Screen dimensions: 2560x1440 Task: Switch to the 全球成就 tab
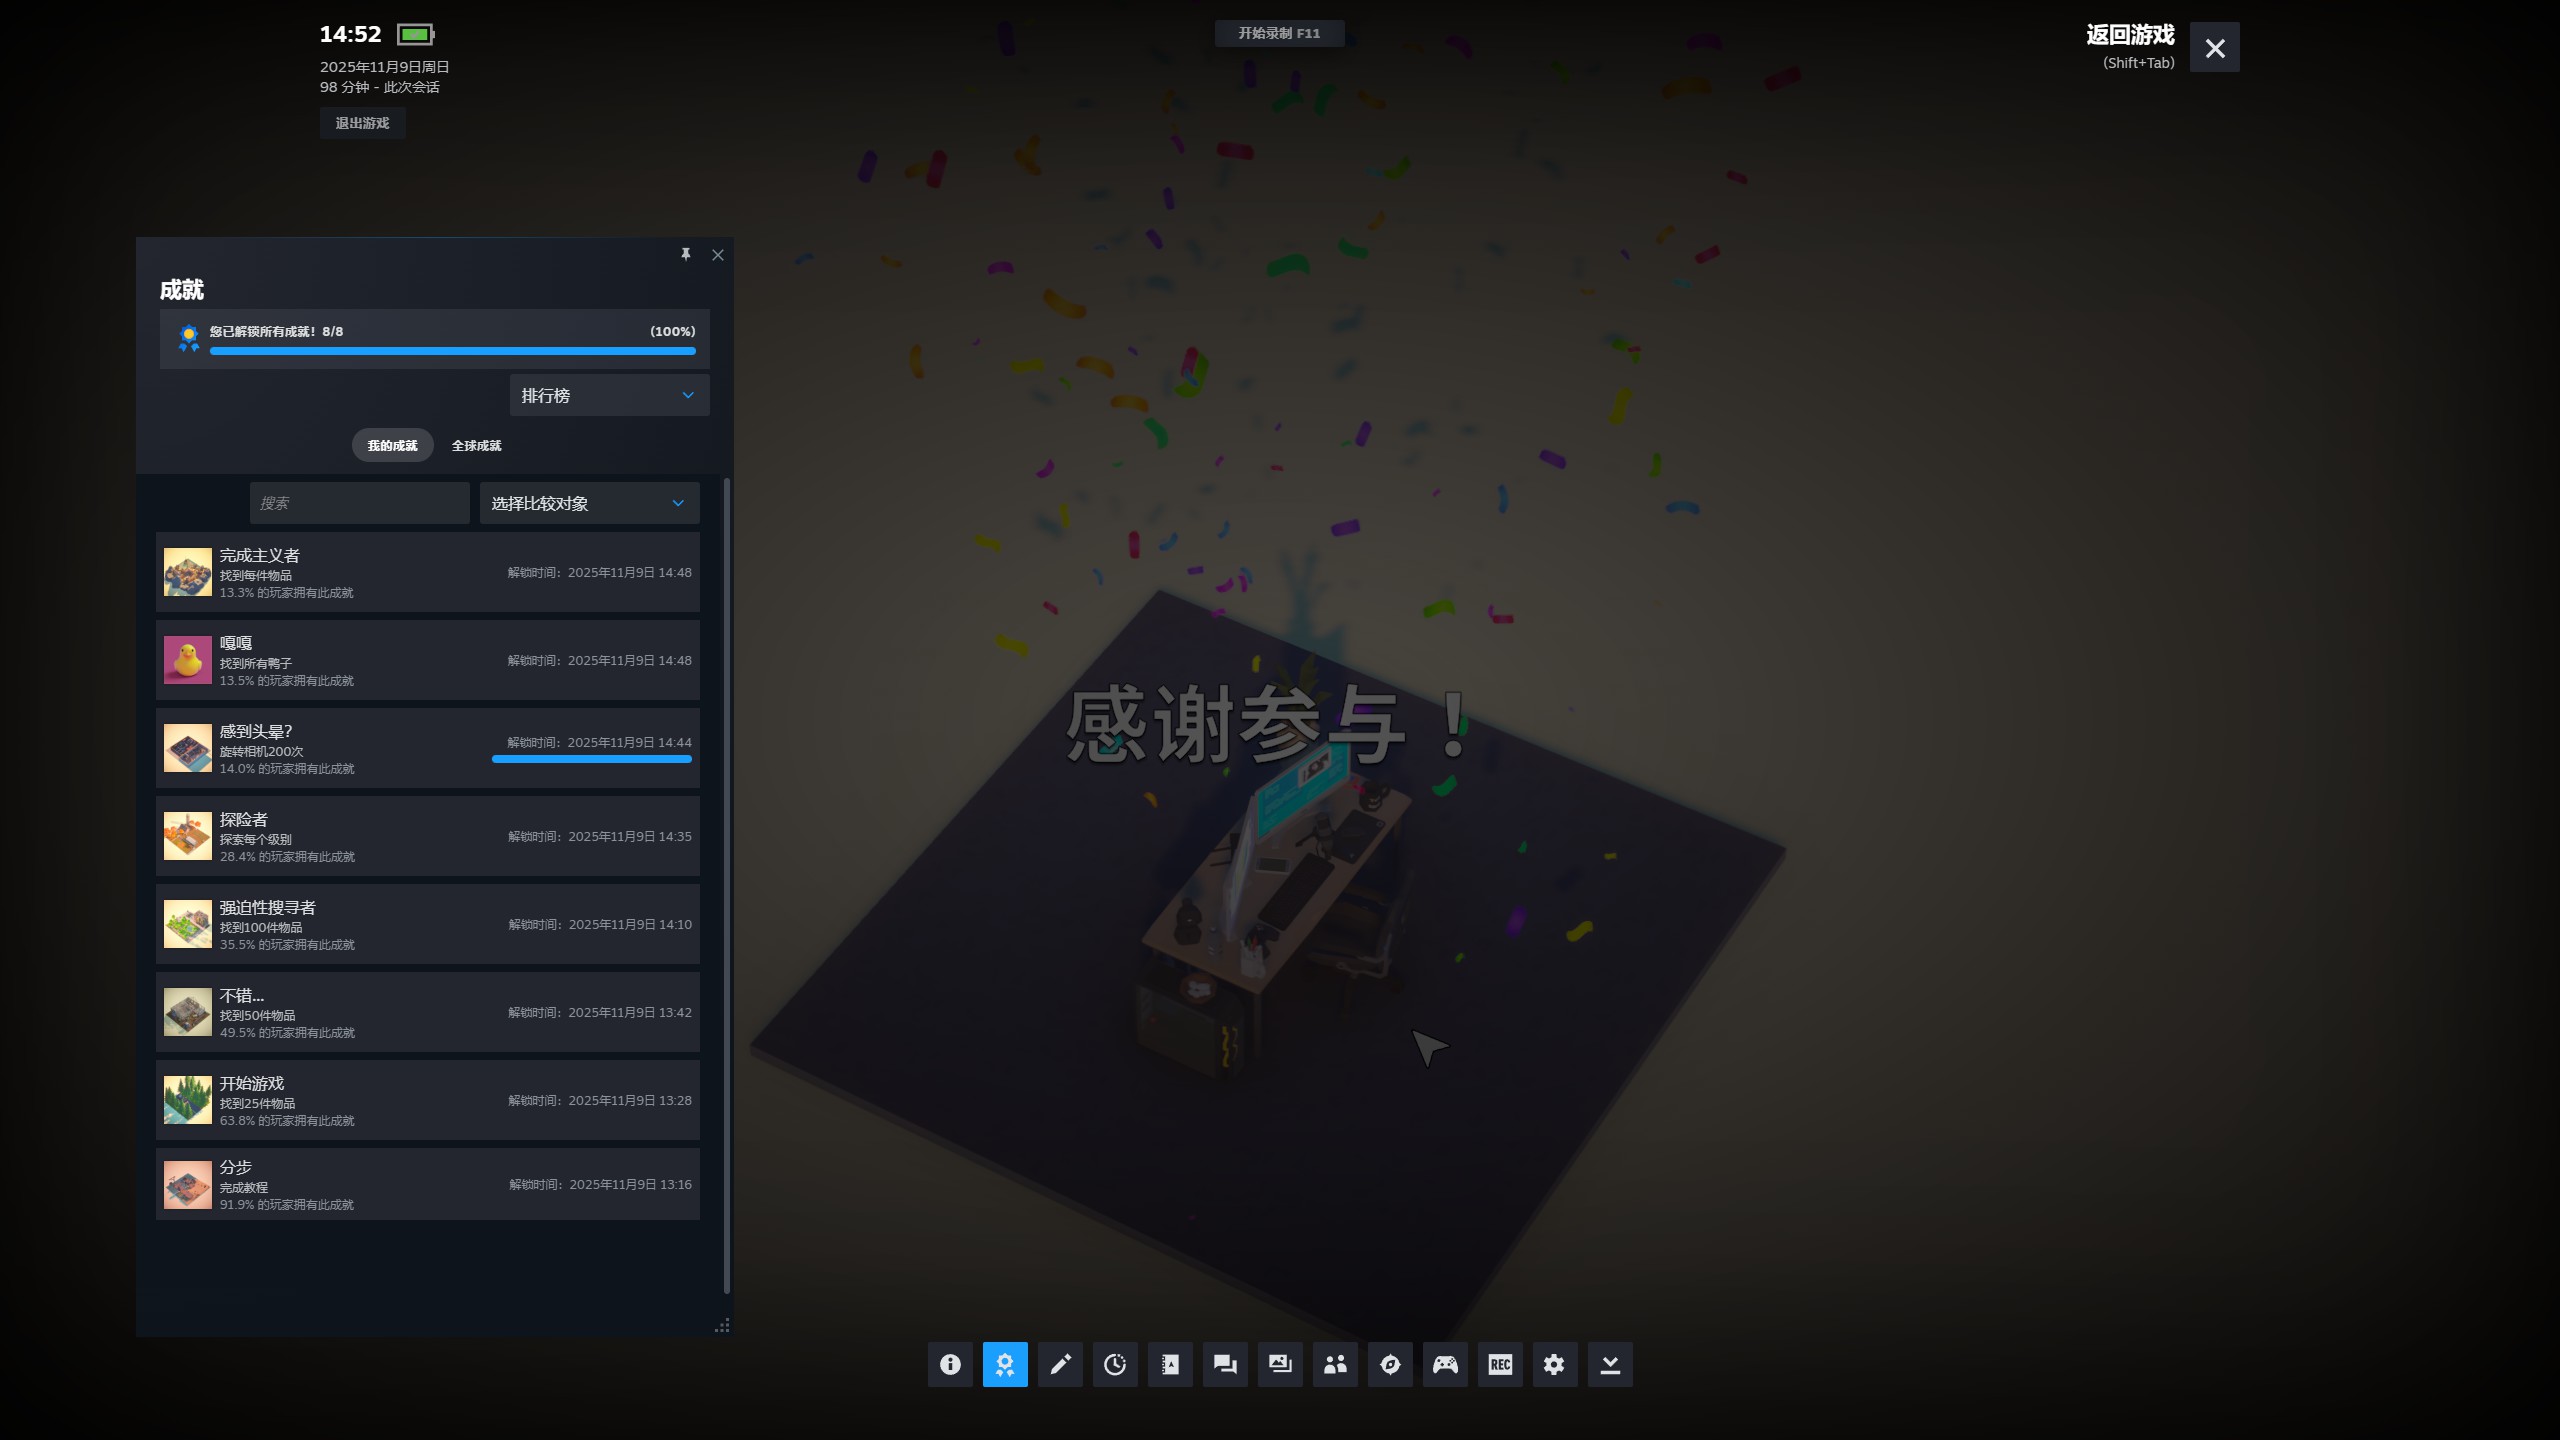[x=476, y=445]
